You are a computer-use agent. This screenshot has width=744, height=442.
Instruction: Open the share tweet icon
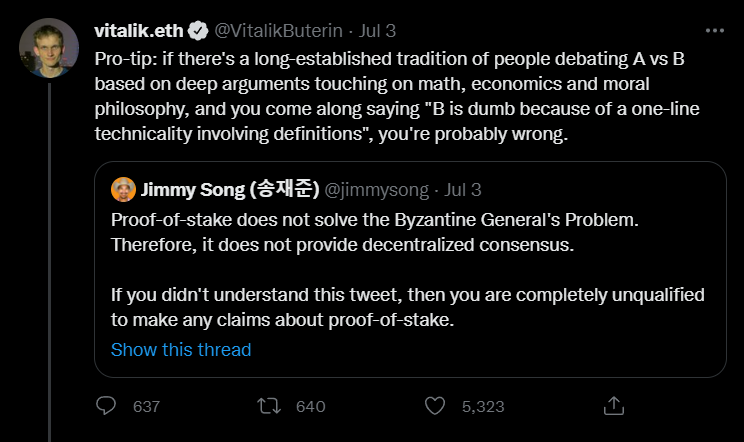[614, 406]
